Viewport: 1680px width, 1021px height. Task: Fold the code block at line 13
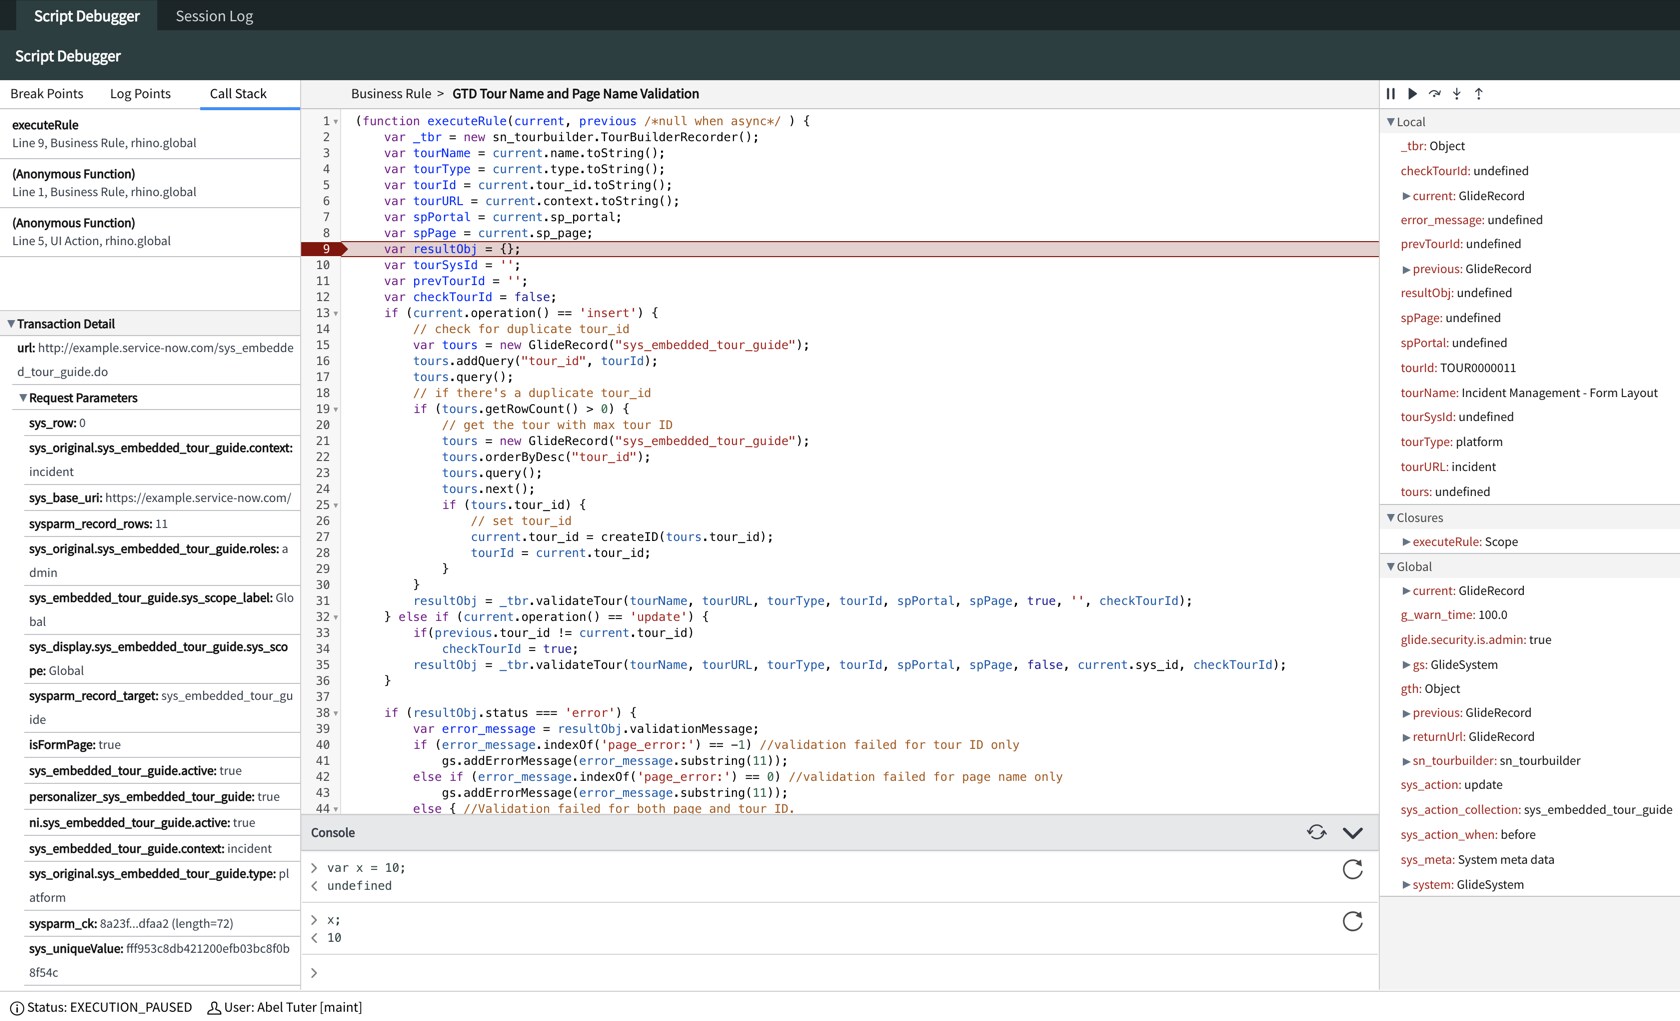click(336, 314)
